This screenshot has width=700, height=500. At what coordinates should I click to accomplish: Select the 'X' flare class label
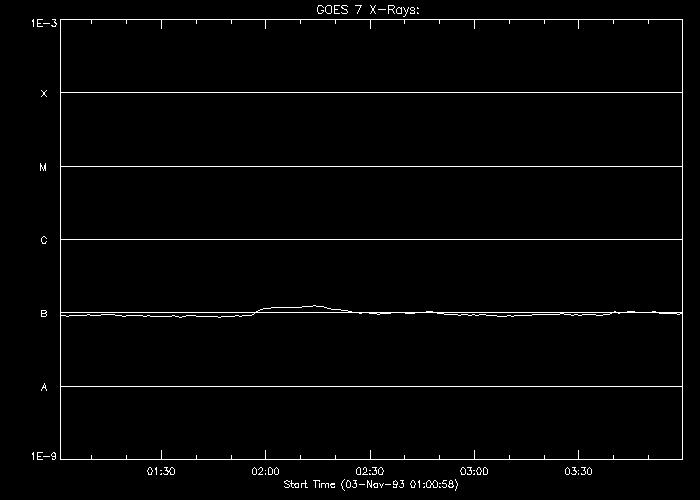tap(44, 94)
